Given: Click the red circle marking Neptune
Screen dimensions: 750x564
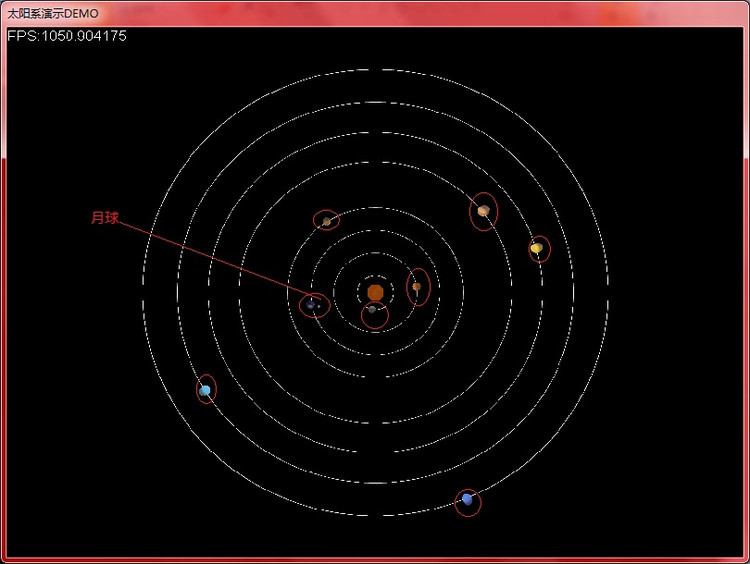Looking at the screenshot, I should coord(480,503).
